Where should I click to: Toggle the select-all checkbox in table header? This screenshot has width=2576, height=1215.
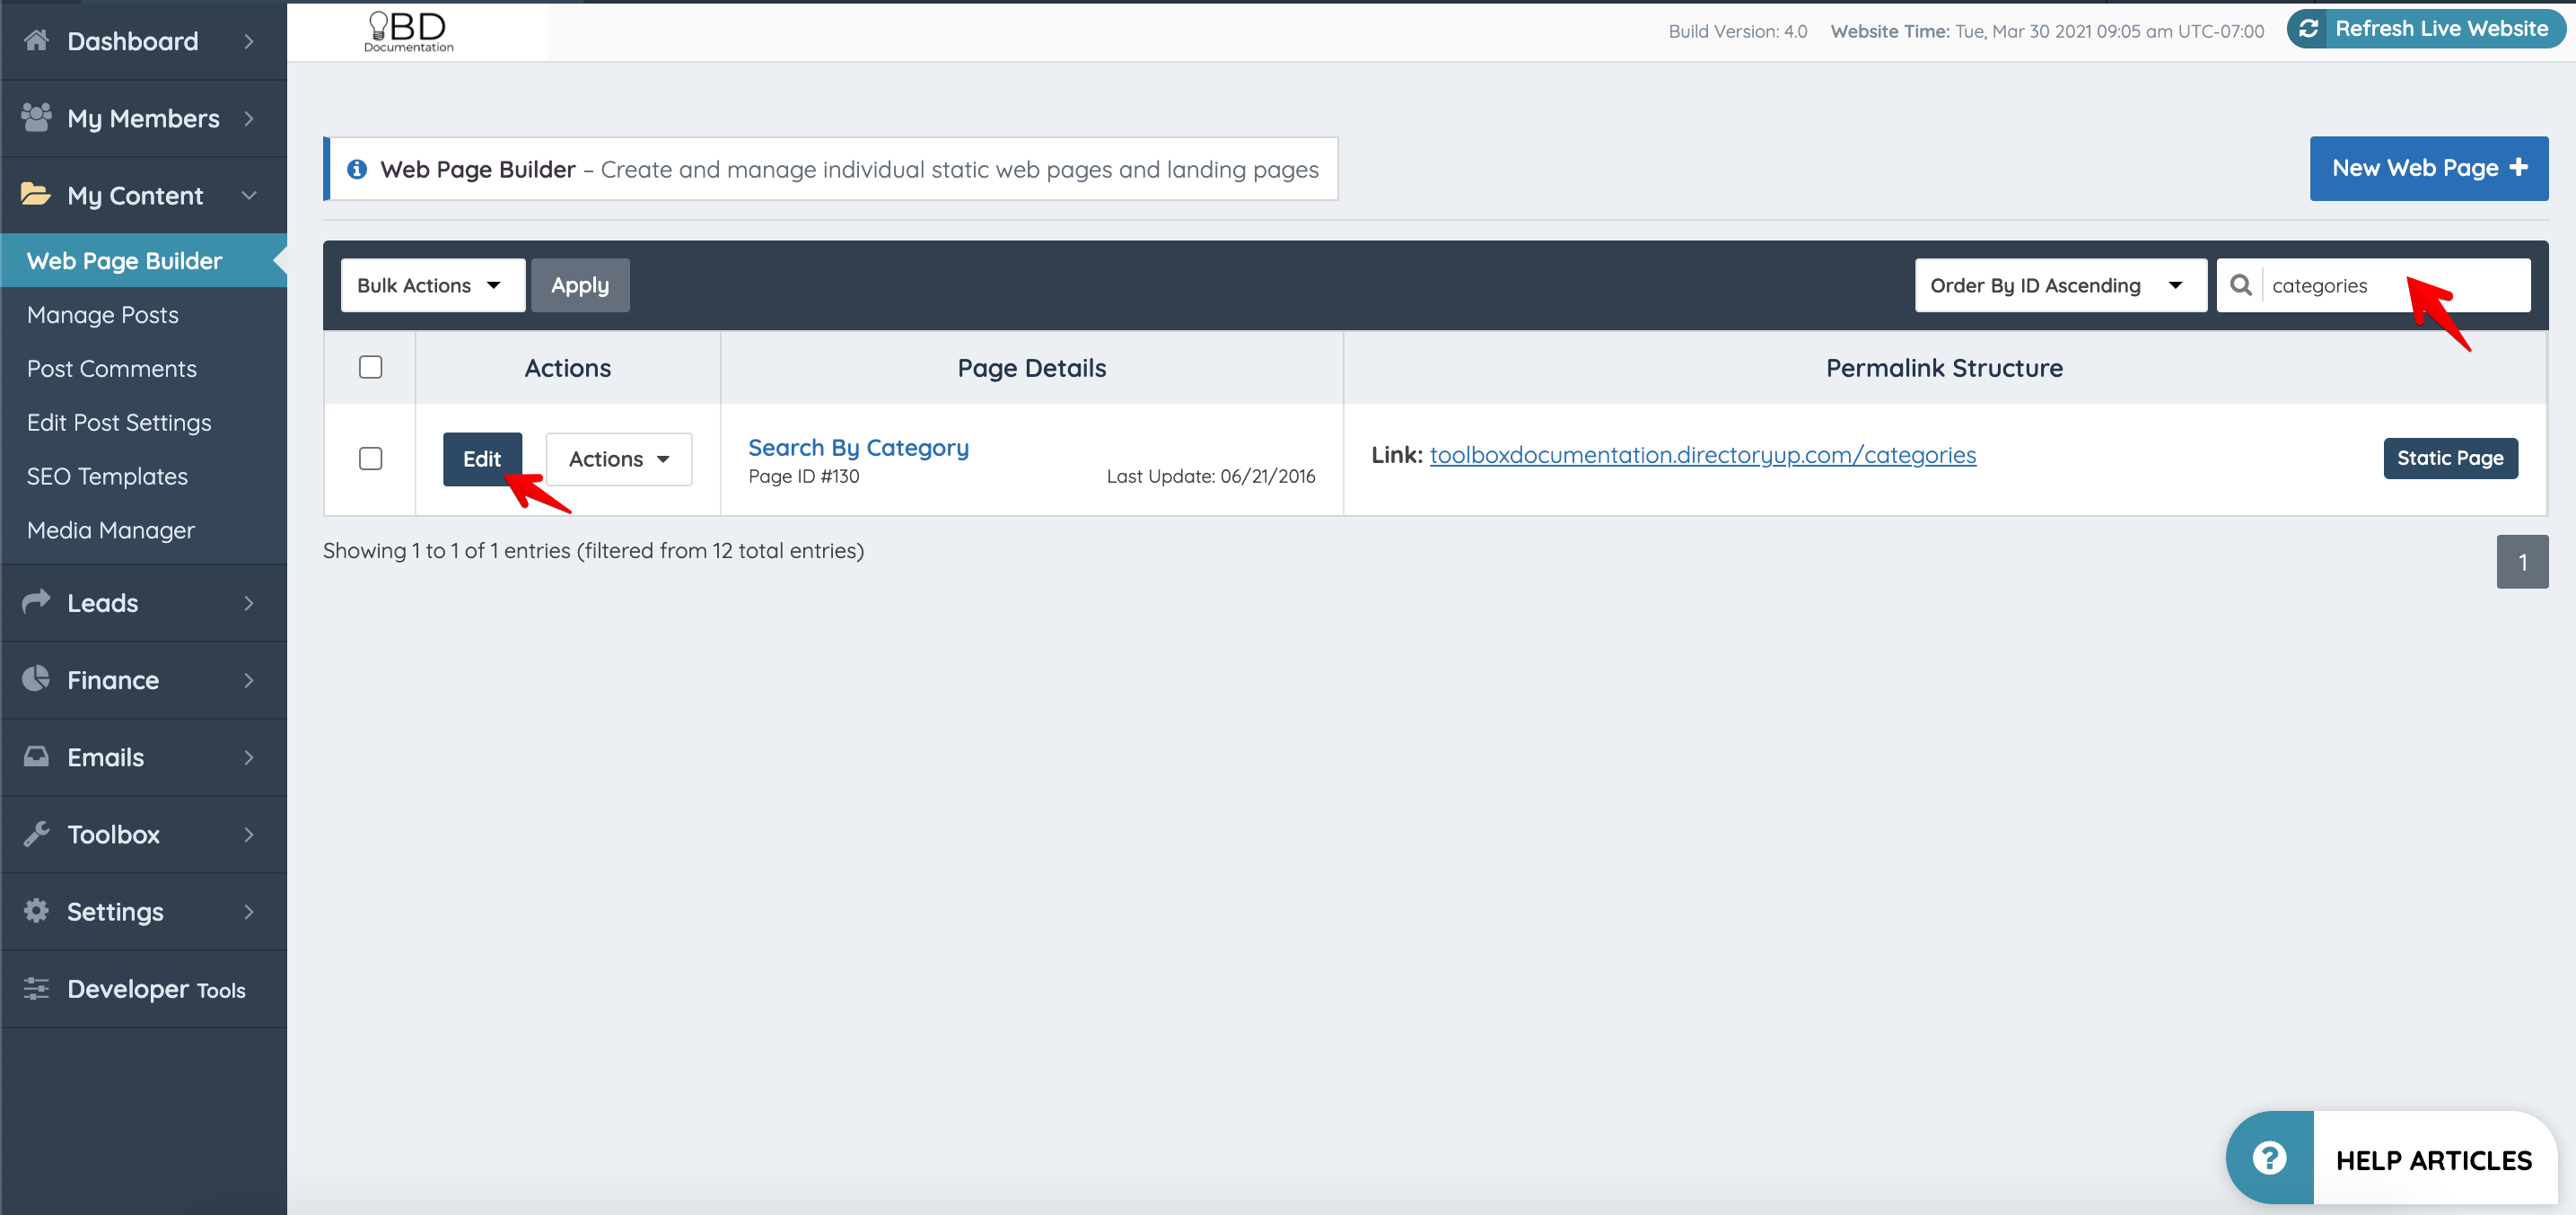tap(370, 367)
